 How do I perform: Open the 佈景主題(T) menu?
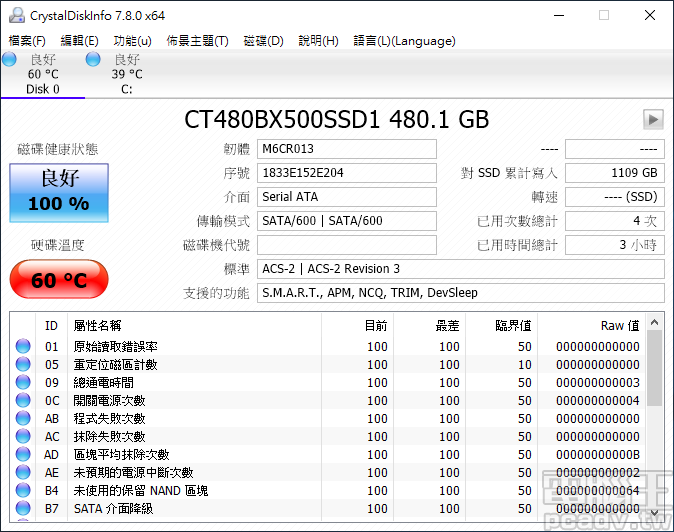click(198, 41)
